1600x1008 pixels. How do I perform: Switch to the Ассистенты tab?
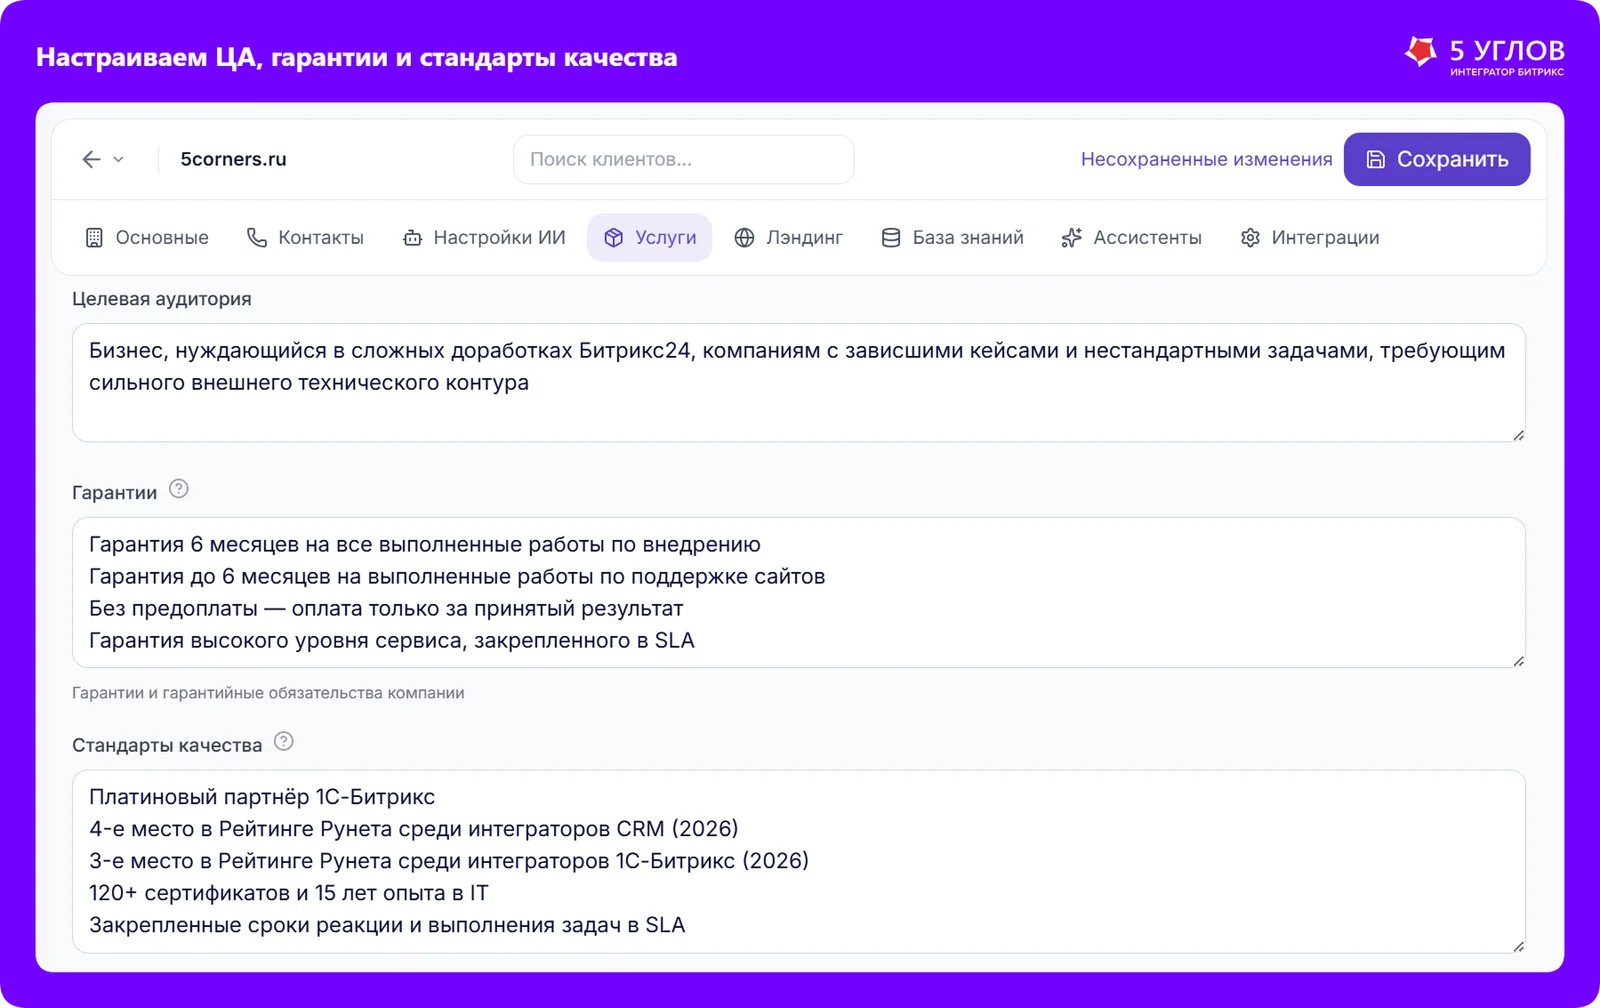click(x=1132, y=237)
